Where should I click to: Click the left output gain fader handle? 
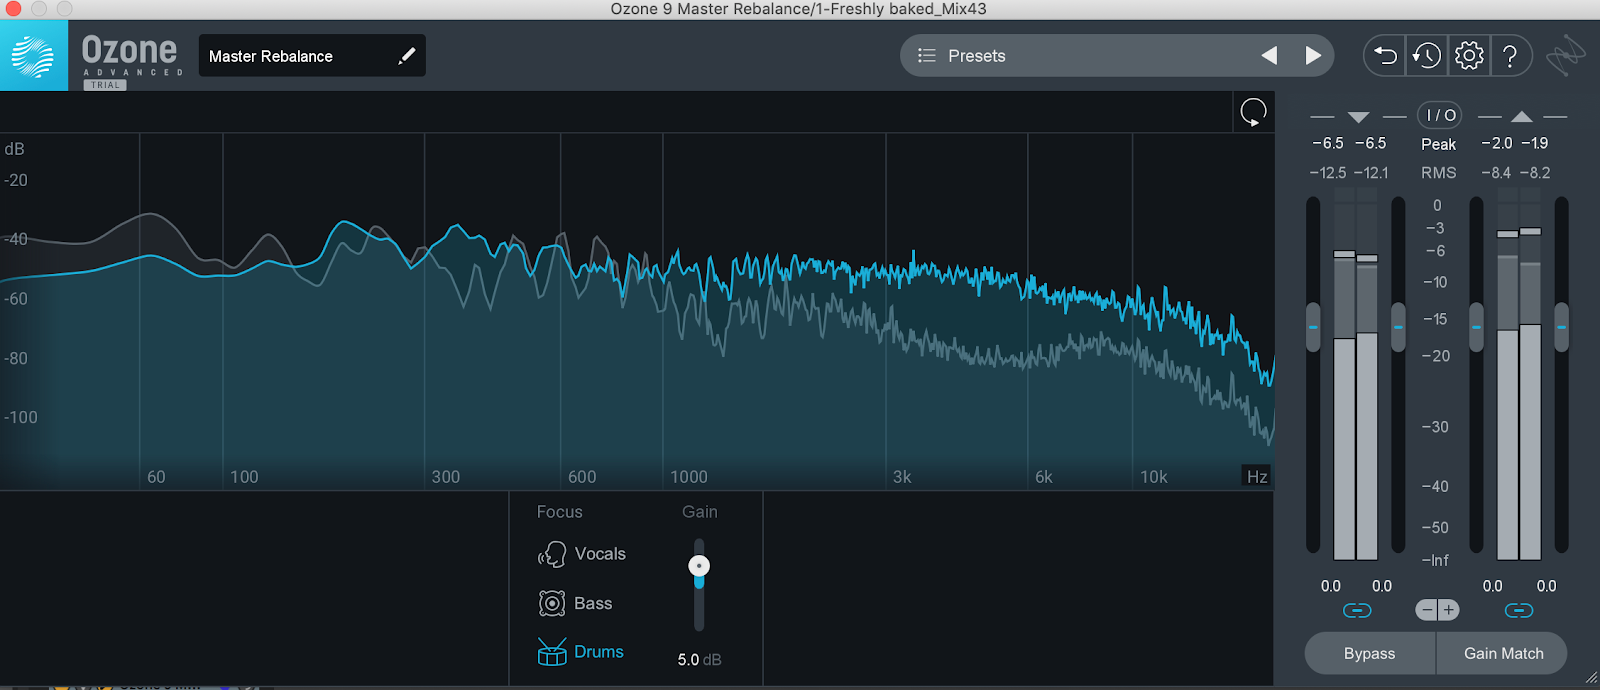point(1476,327)
